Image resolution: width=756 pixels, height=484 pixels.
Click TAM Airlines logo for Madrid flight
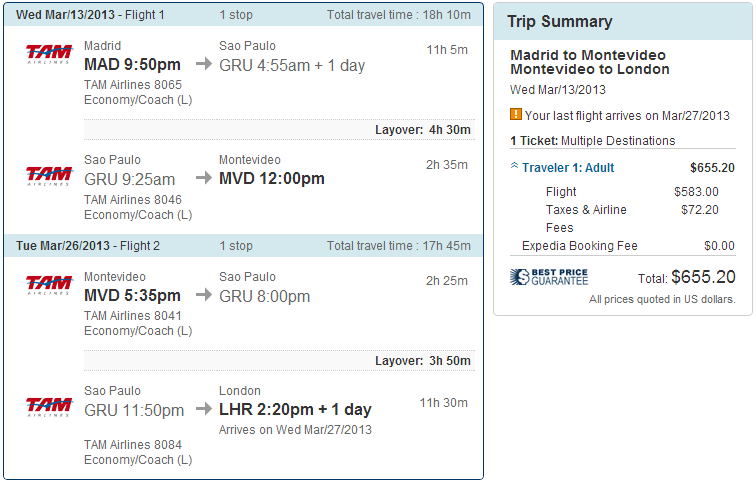pyautogui.click(x=49, y=54)
